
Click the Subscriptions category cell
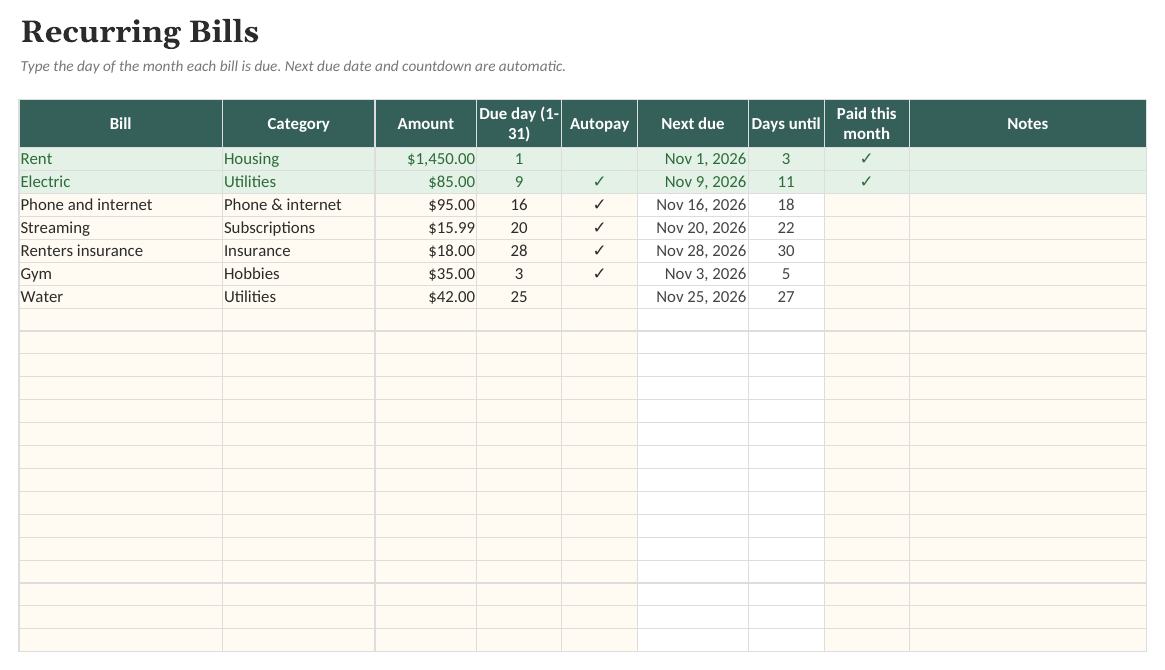[x=298, y=228]
